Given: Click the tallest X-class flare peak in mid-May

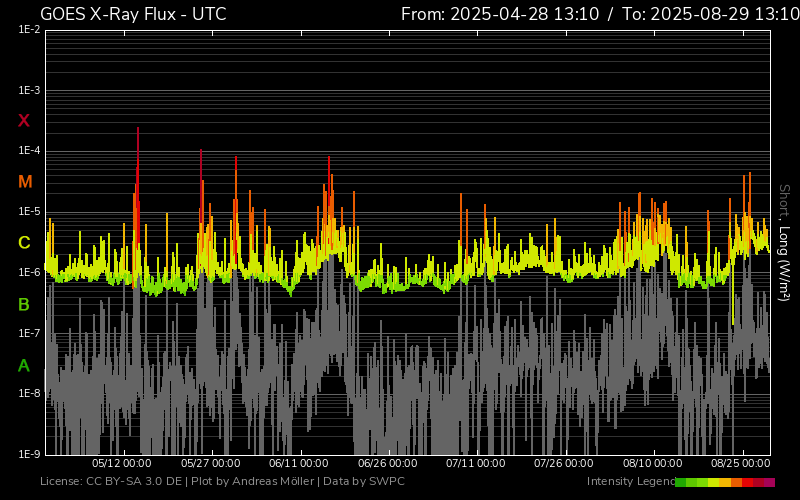Looking at the screenshot, I should point(138,130).
